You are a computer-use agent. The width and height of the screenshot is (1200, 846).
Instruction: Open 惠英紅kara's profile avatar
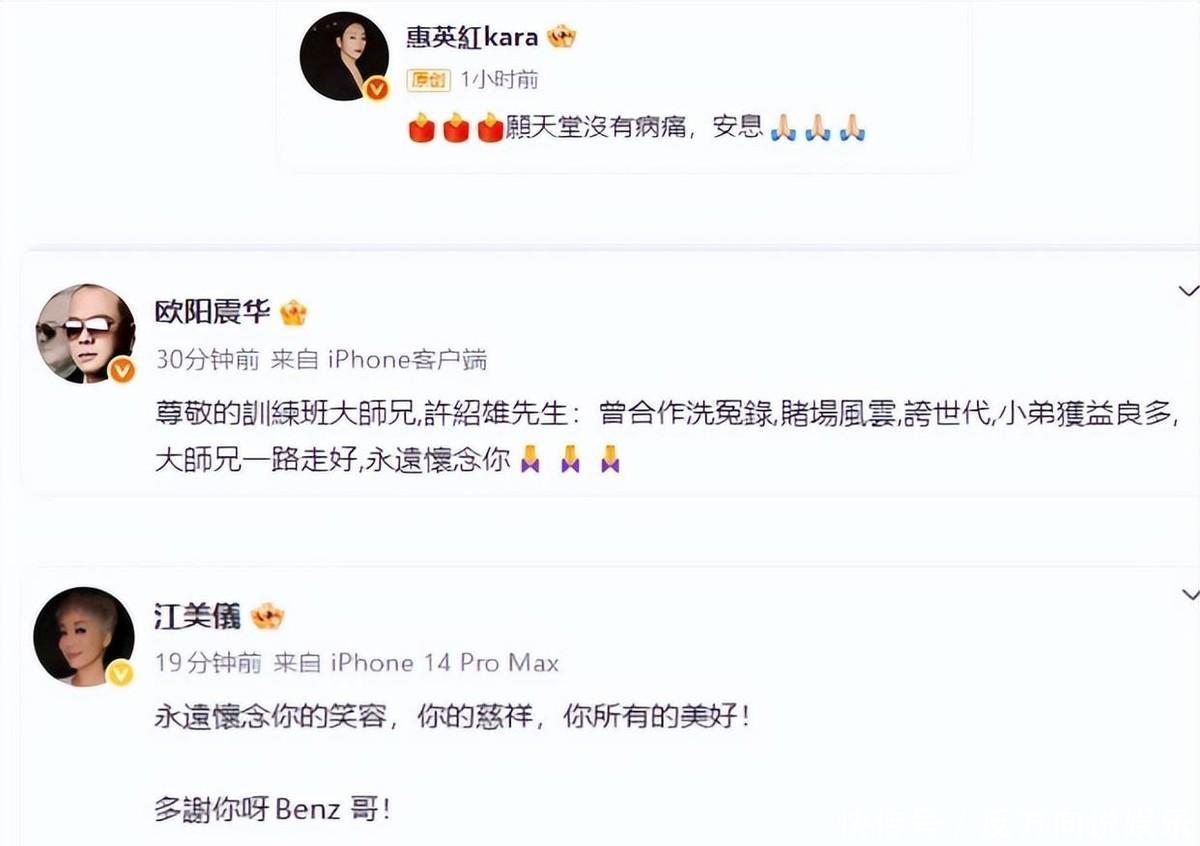tap(345, 56)
